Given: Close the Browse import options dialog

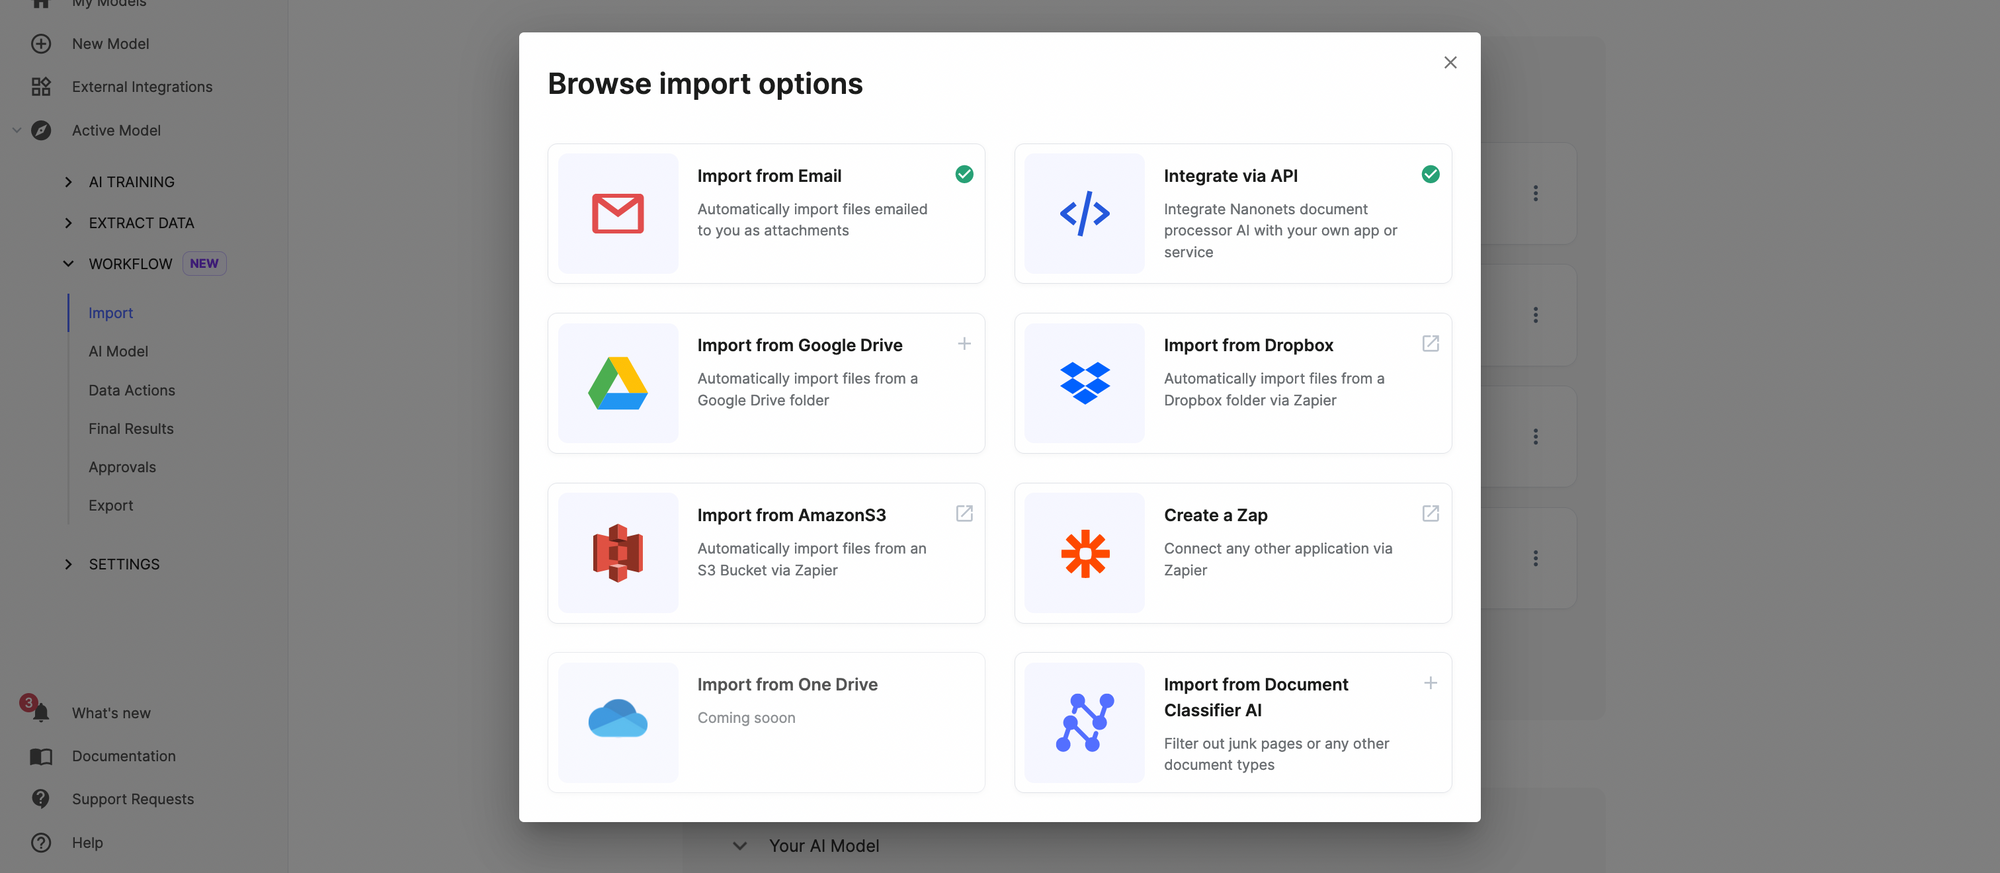Looking at the screenshot, I should pyautogui.click(x=1450, y=62).
